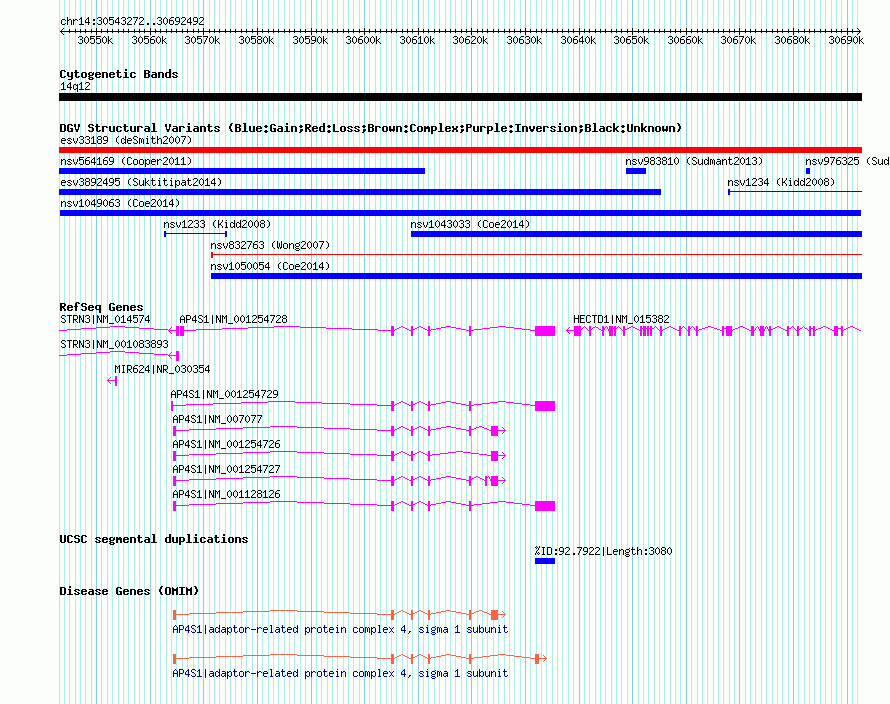Select the nsv1234 (Kidd2008) thin line

[795, 192]
